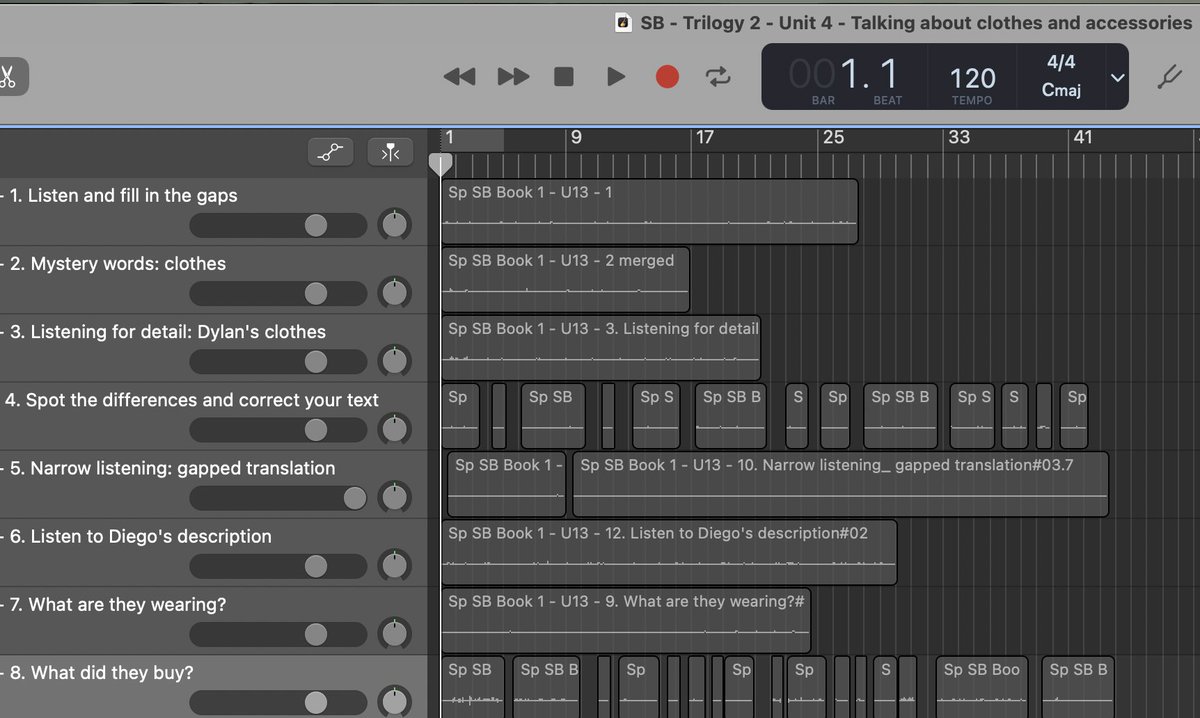This screenshot has width=1200, height=718.
Task: Select region '9. What are they wearing?#'
Action: tap(626, 620)
